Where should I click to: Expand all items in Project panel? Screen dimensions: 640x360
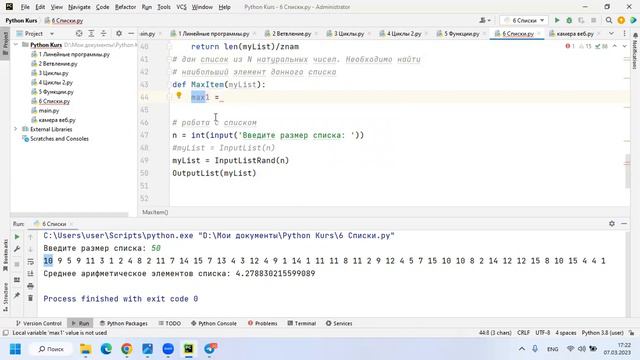point(91,33)
